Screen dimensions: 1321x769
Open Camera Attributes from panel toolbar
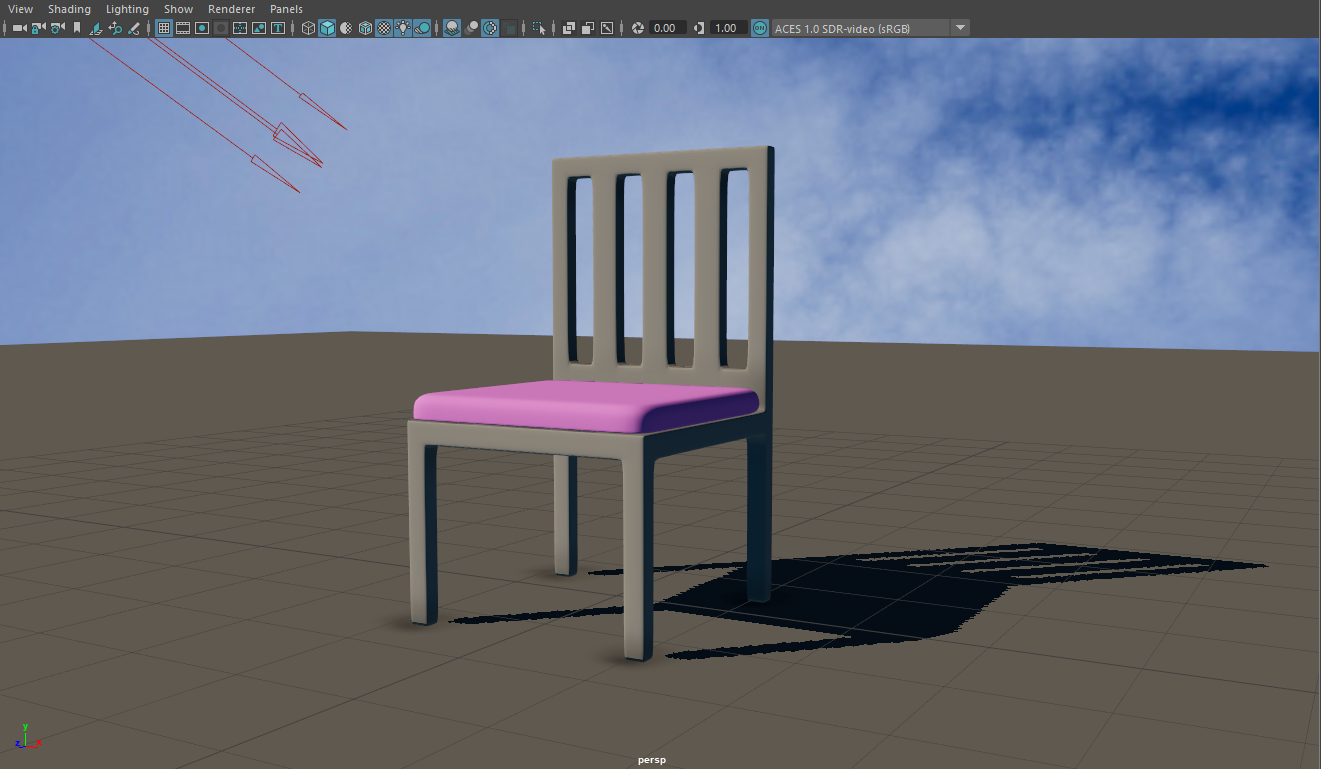57,28
